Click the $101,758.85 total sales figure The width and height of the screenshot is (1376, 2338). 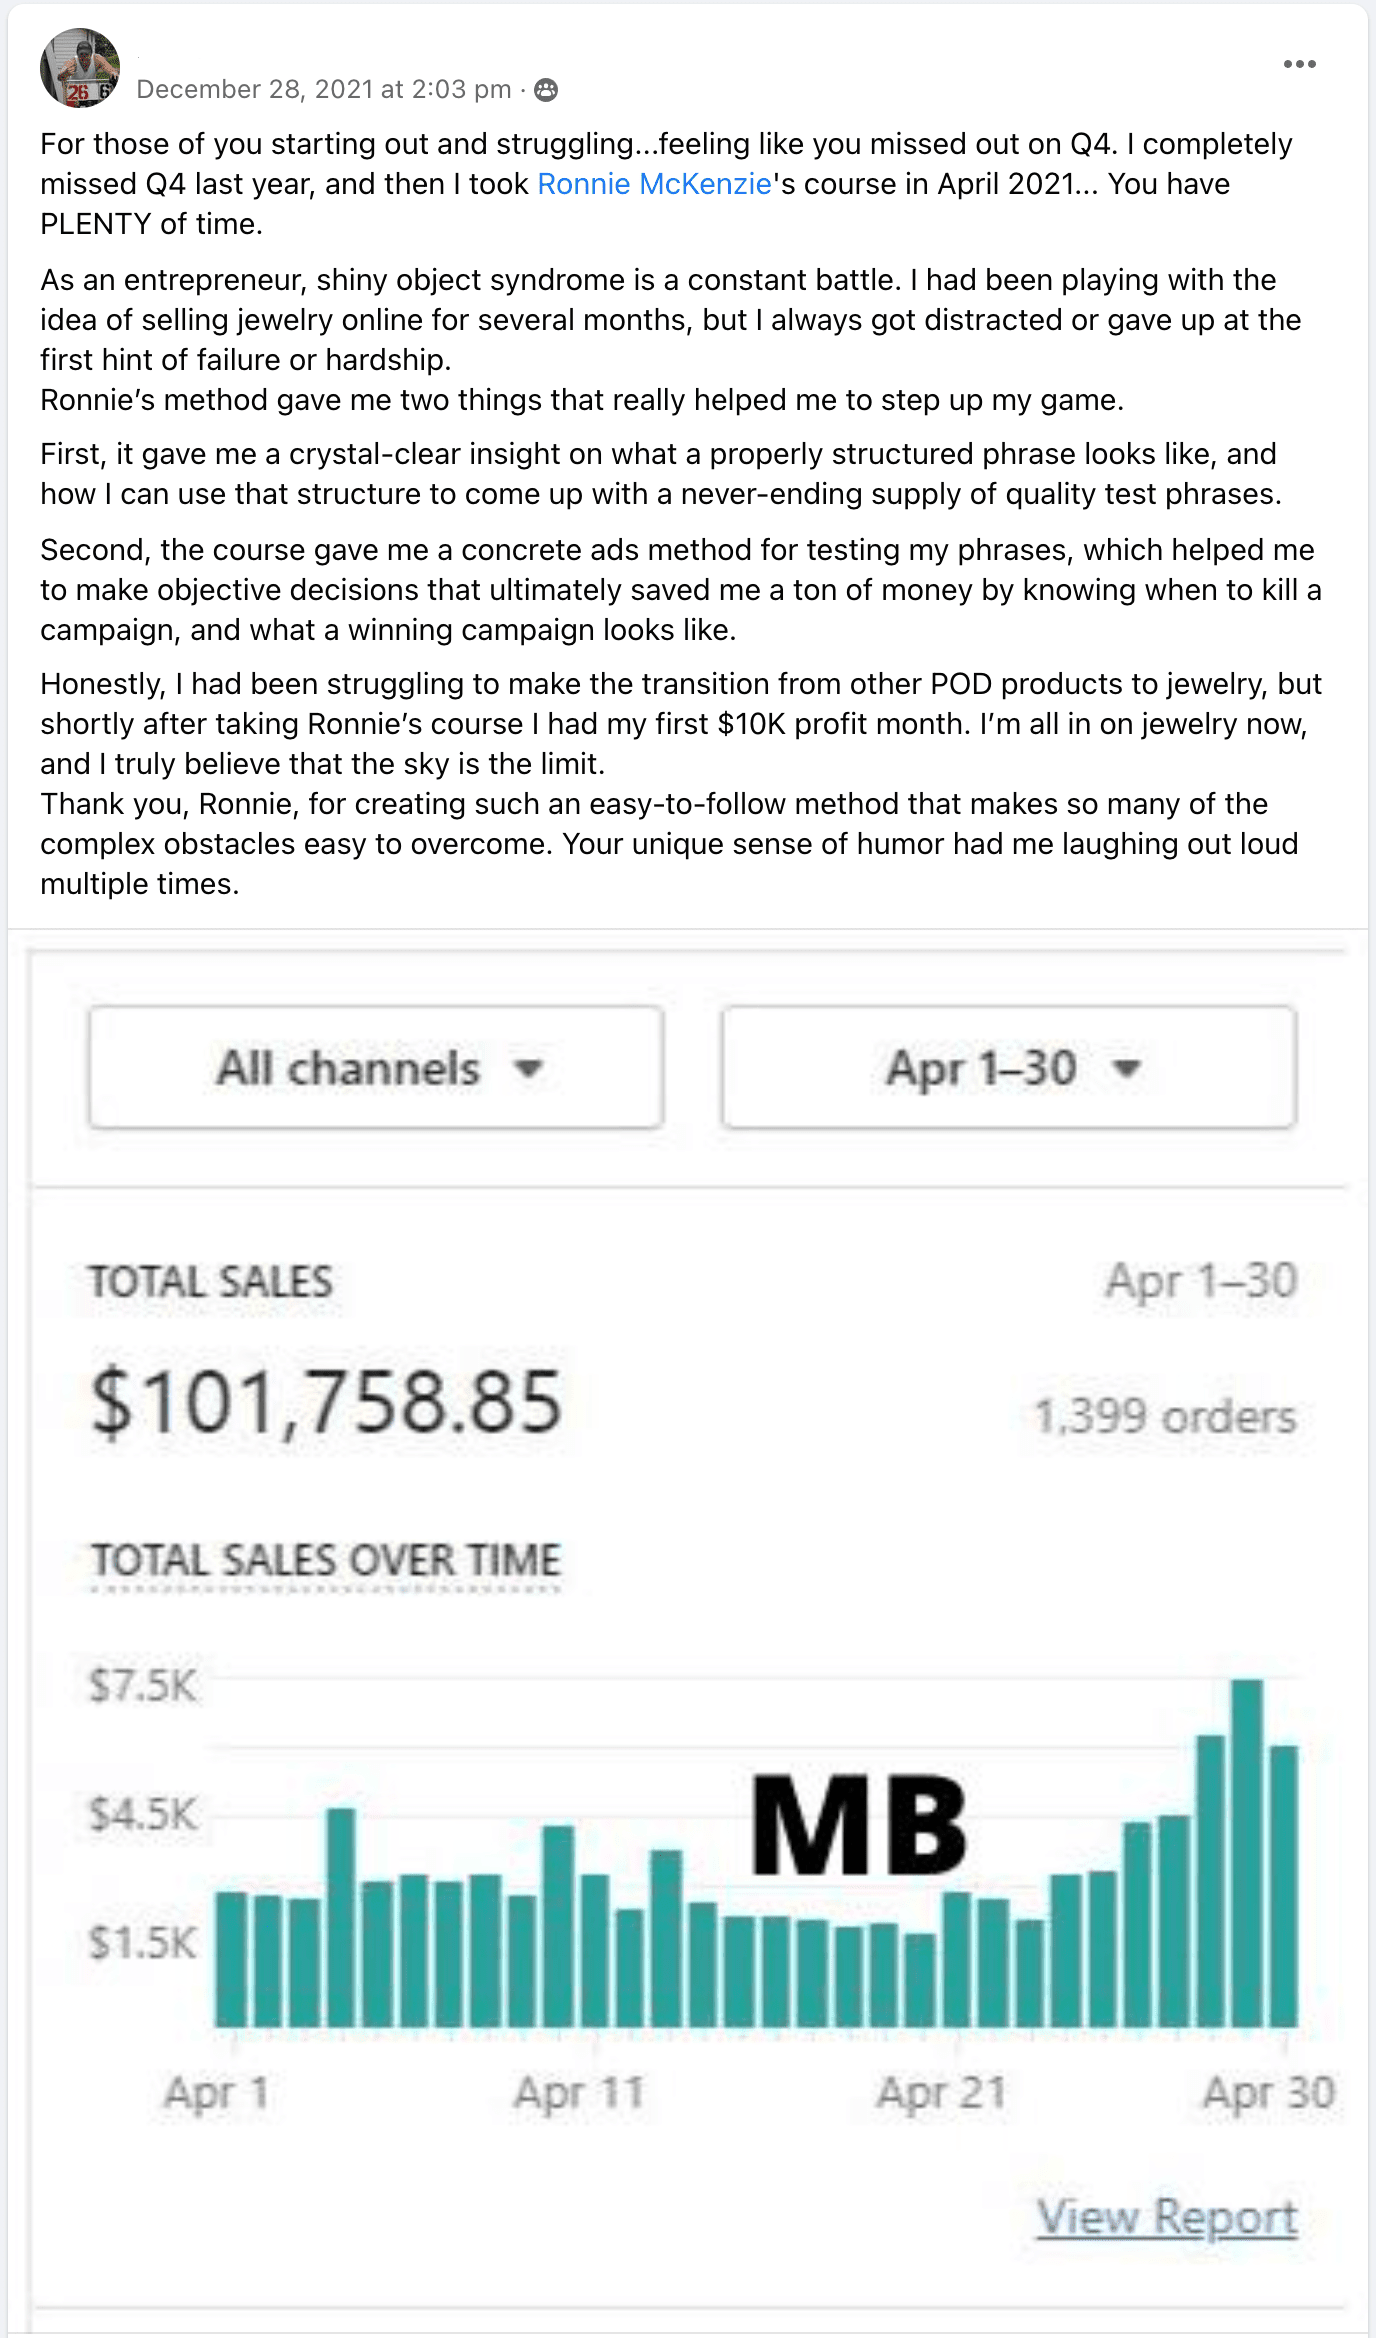click(x=326, y=1402)
